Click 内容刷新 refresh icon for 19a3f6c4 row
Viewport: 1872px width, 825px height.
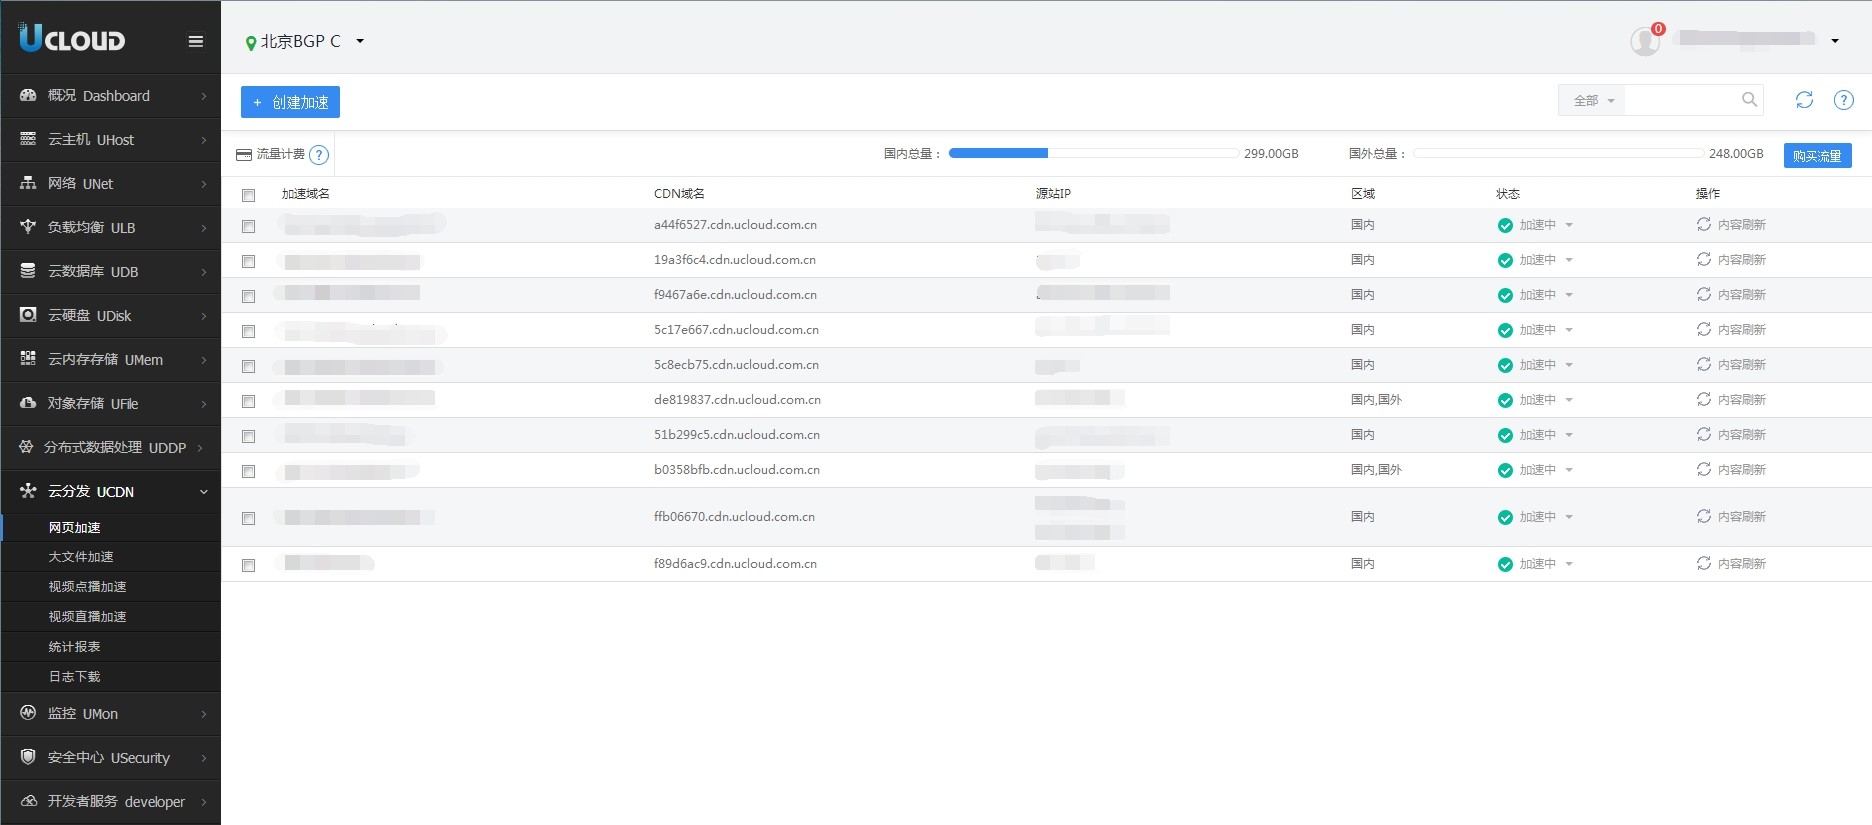1704,259
